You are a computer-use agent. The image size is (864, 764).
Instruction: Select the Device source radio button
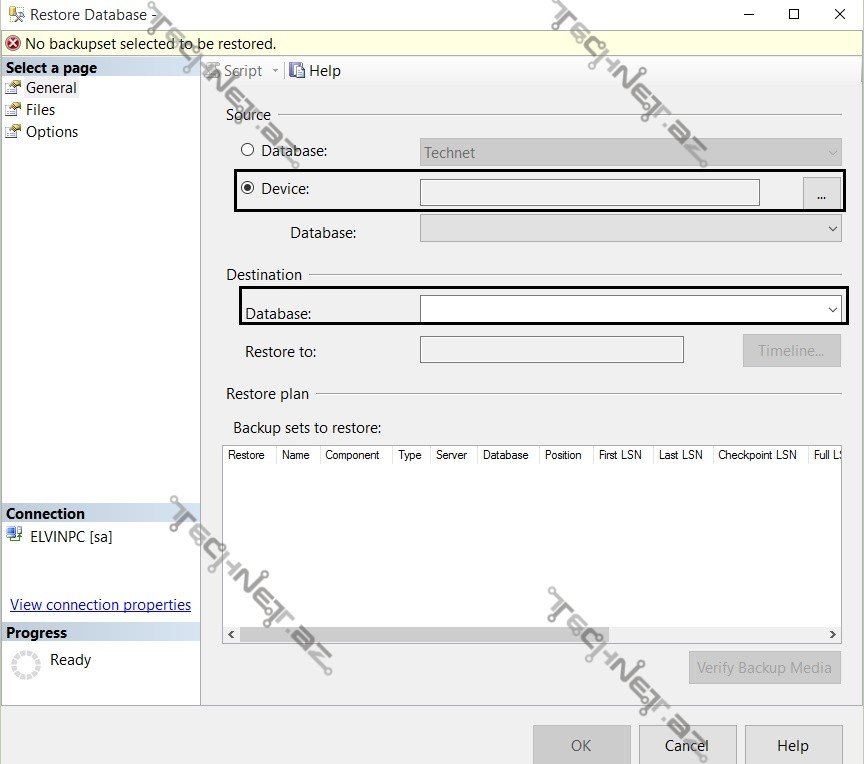[x=248, y=187]
